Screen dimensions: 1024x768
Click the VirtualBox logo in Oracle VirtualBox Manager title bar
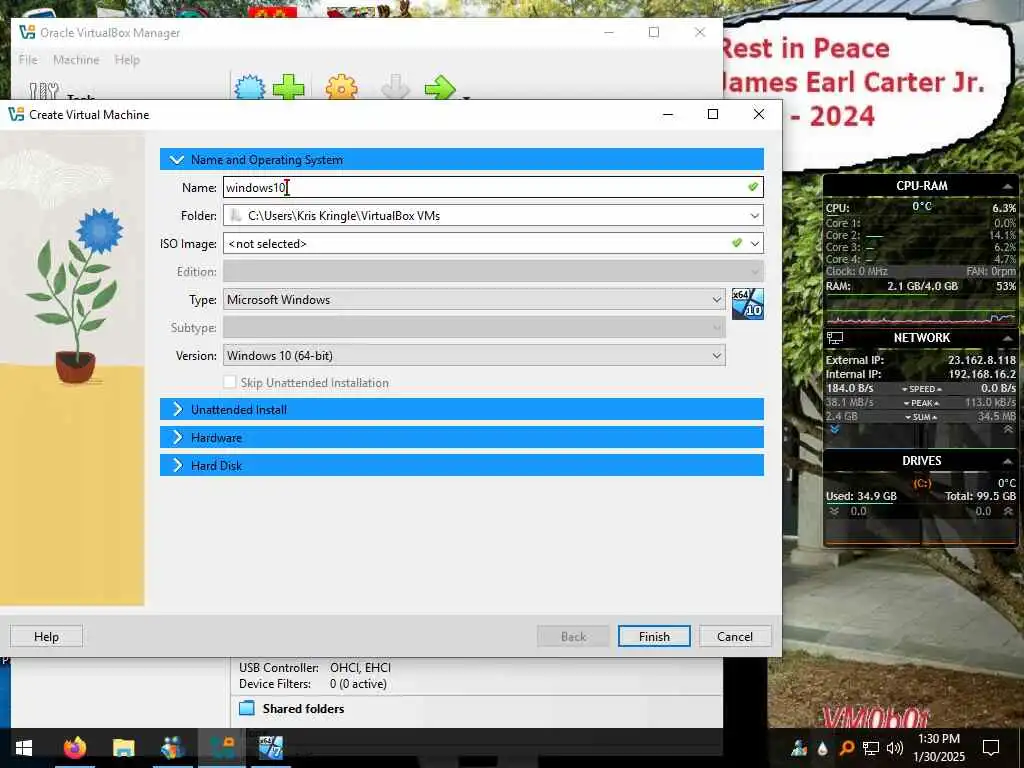(x=27, y=32)
